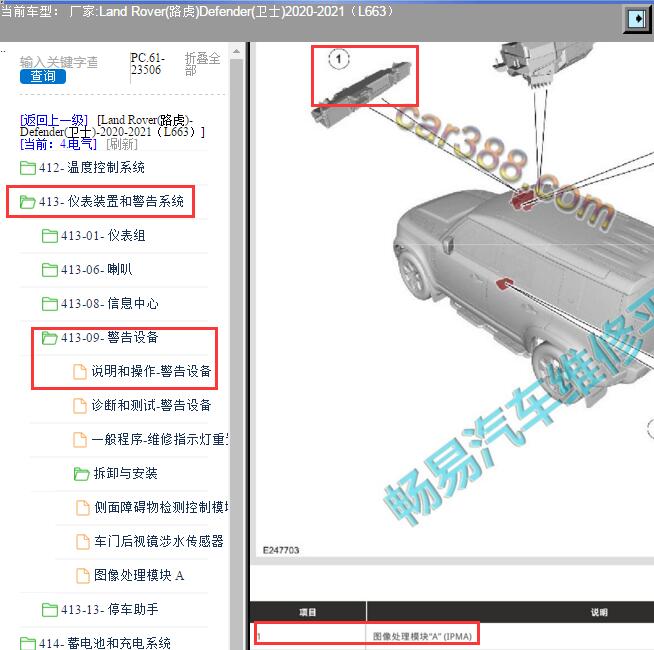Click document icon for 一般程序-维修指示灯重置
Image resolution: width=654 pixels, height=650 pixels.
[80, 440]
